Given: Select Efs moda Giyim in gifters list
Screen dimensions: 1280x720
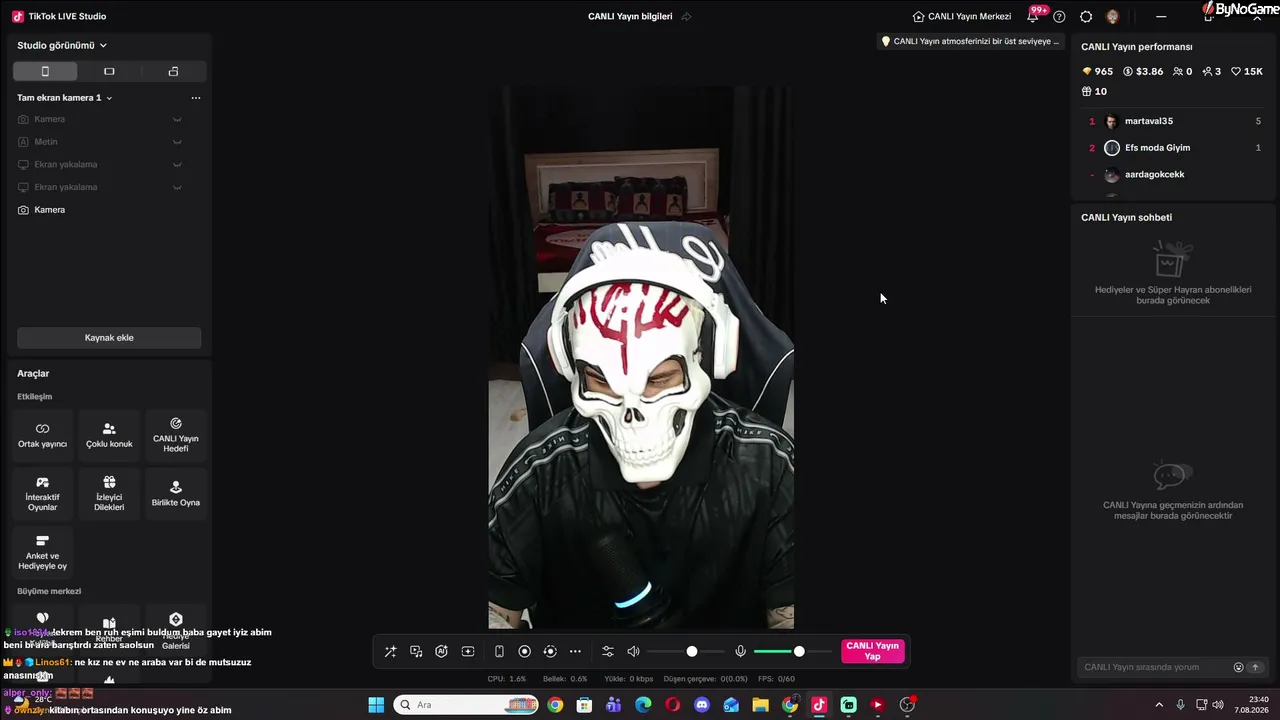Looking at the screenshot, I should tap(1174, 148).
